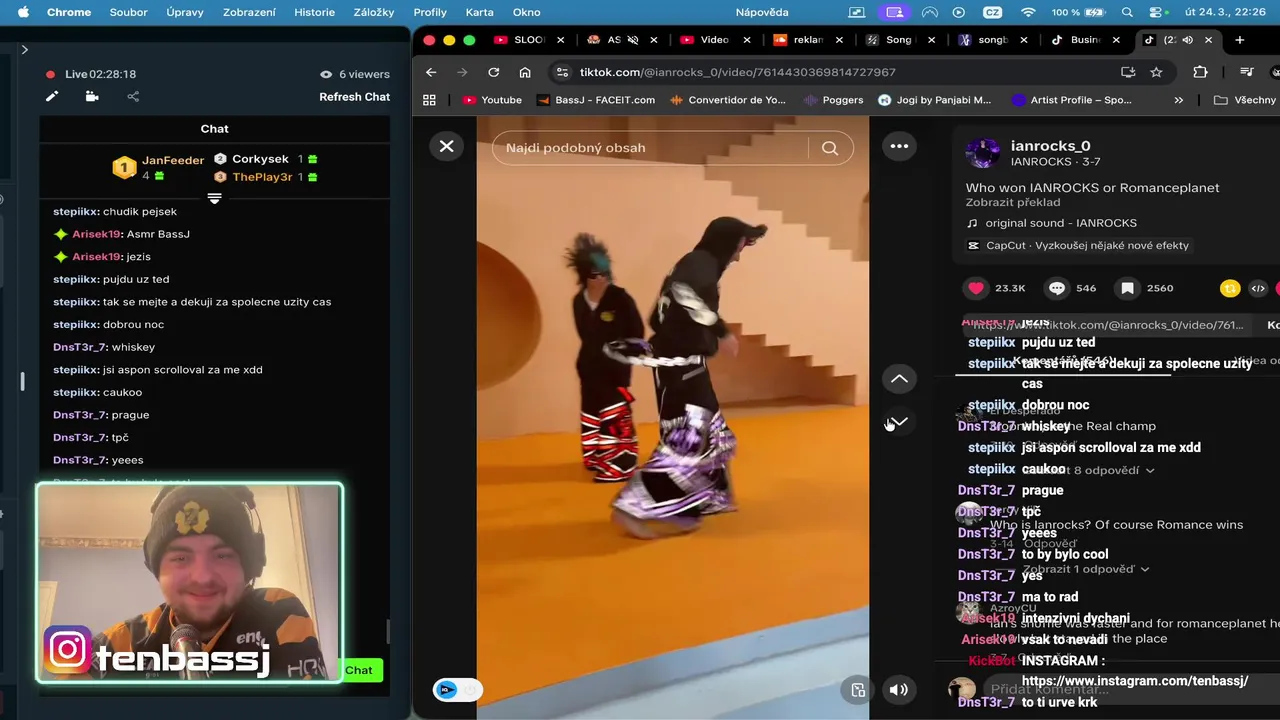1280x720 pixels.
Task: Open the Zobrazení menu
Action: 251,12
